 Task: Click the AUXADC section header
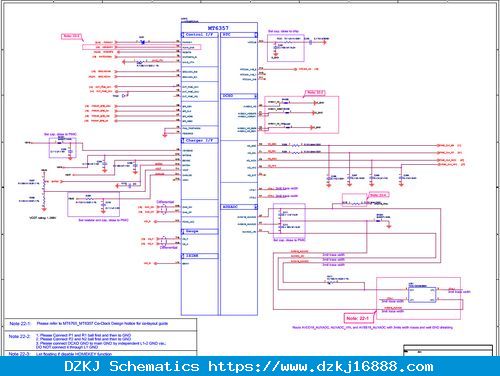239,207
